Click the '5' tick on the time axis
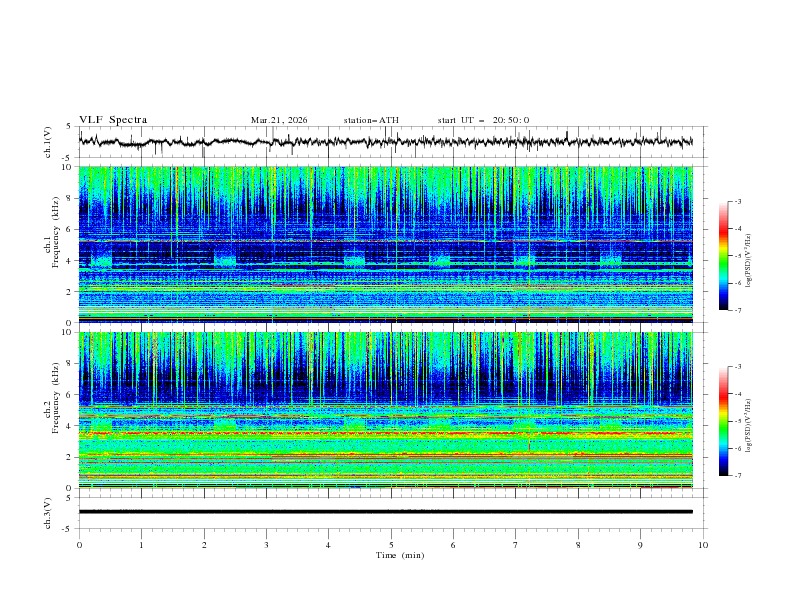The width and height of the screenshot is (792, 612). (391, 545)
